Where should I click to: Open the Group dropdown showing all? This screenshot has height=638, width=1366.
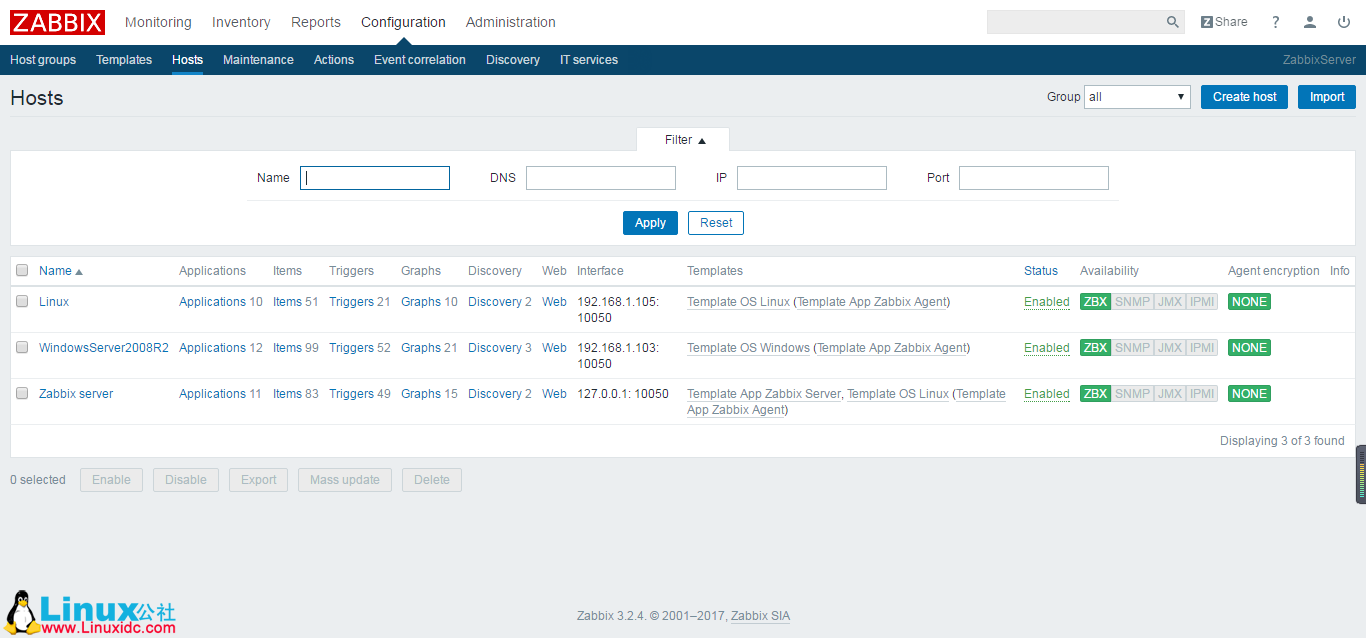tap(1137, 96)
